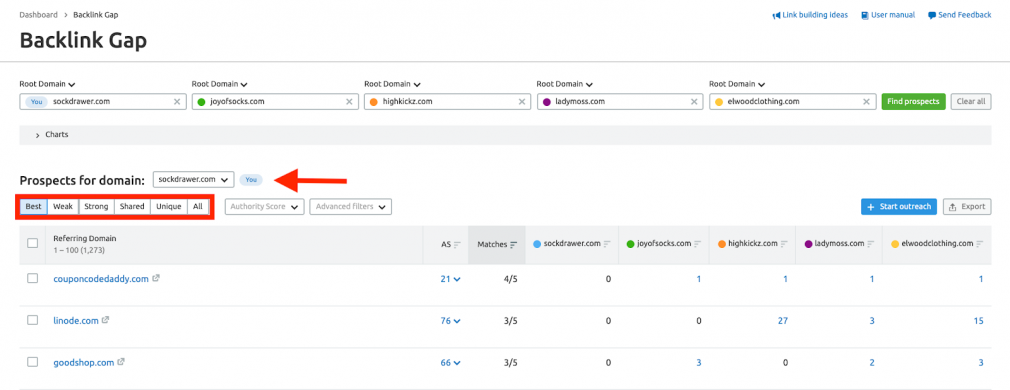Open Advanced filters dropdown
The width and height of the screenshot is (1010, 390).
coord(350,207)
